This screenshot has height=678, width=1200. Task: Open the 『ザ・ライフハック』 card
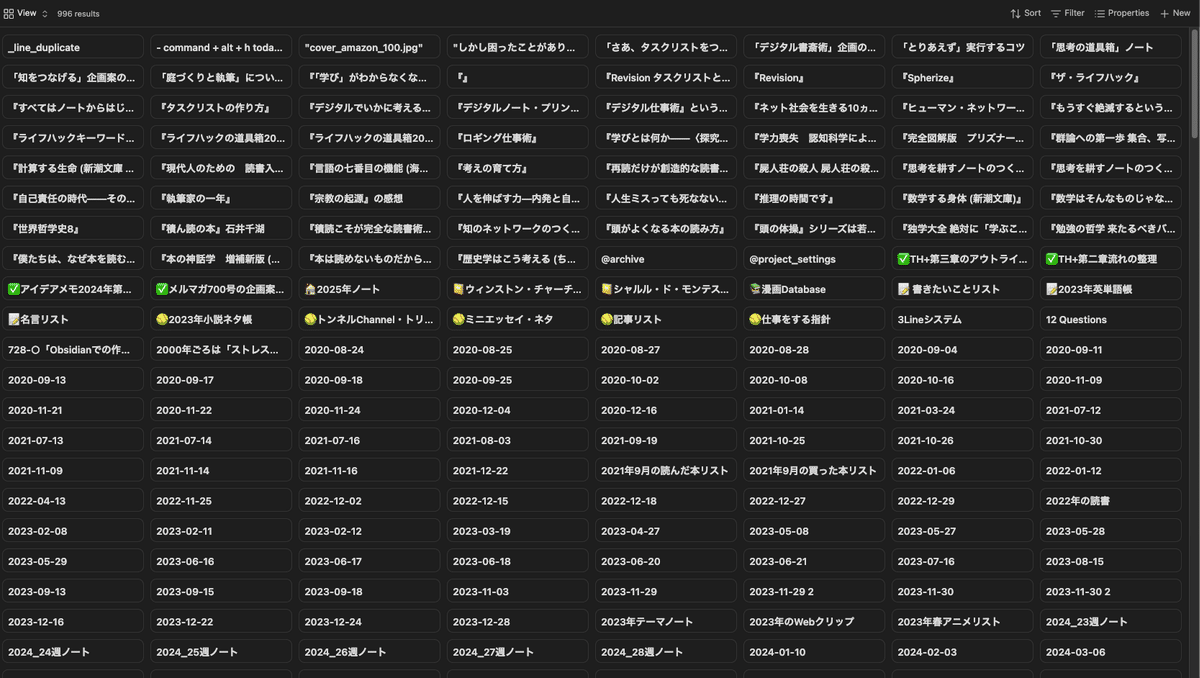point(1110,78)
